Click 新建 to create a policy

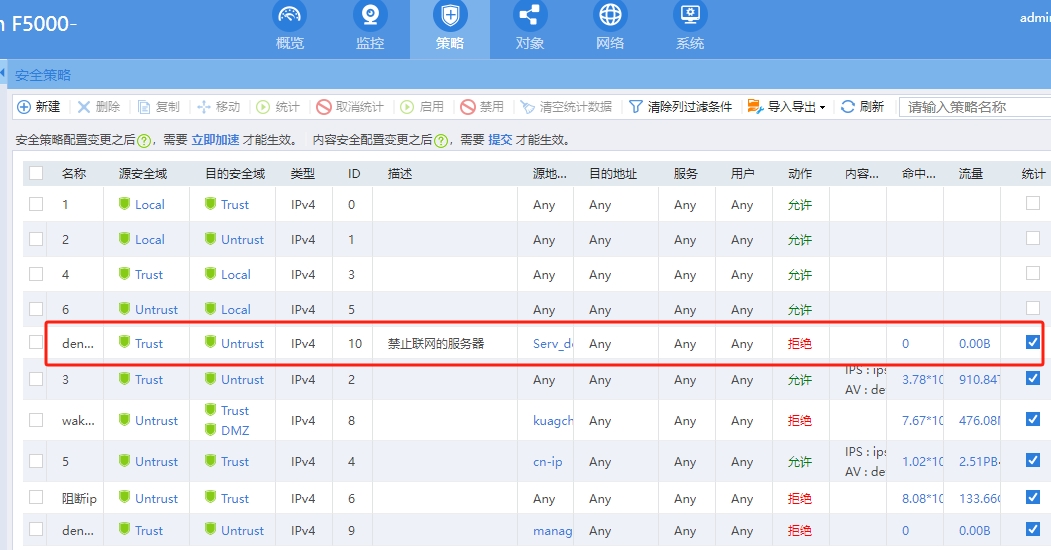pos(39,107)
